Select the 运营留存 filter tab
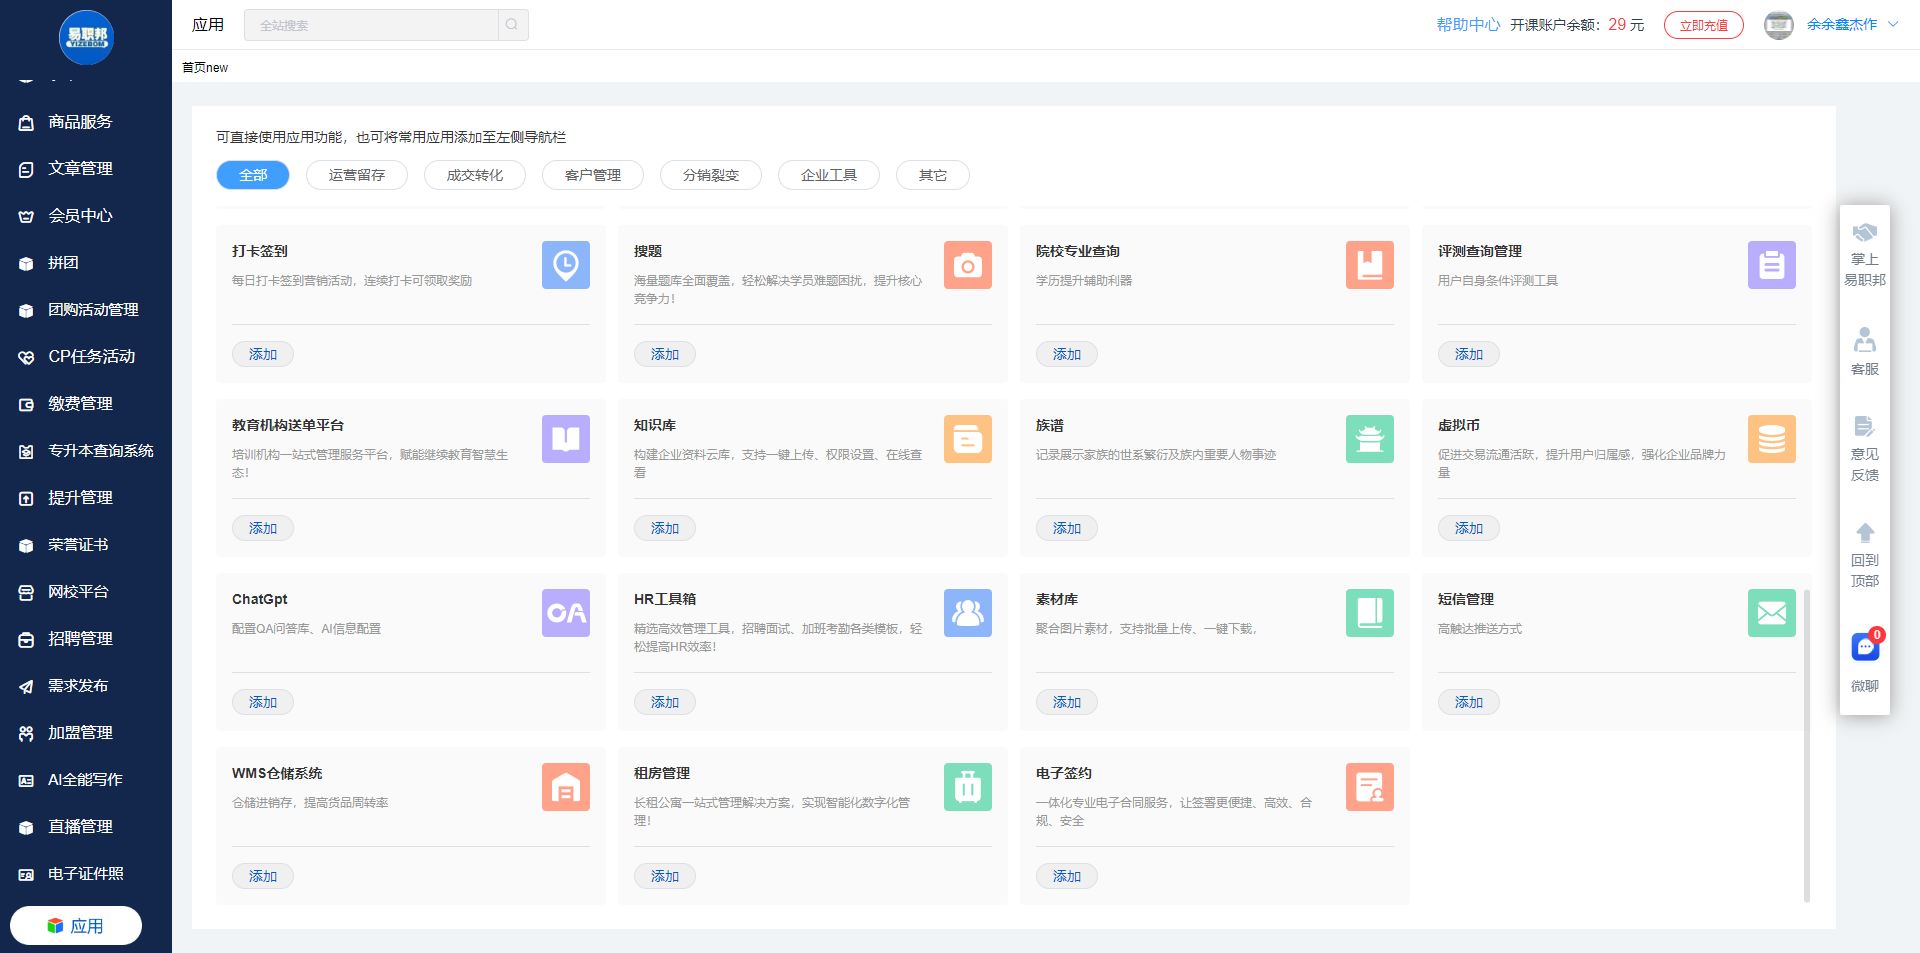1920x953 pixels. click(x=357, y=175)
